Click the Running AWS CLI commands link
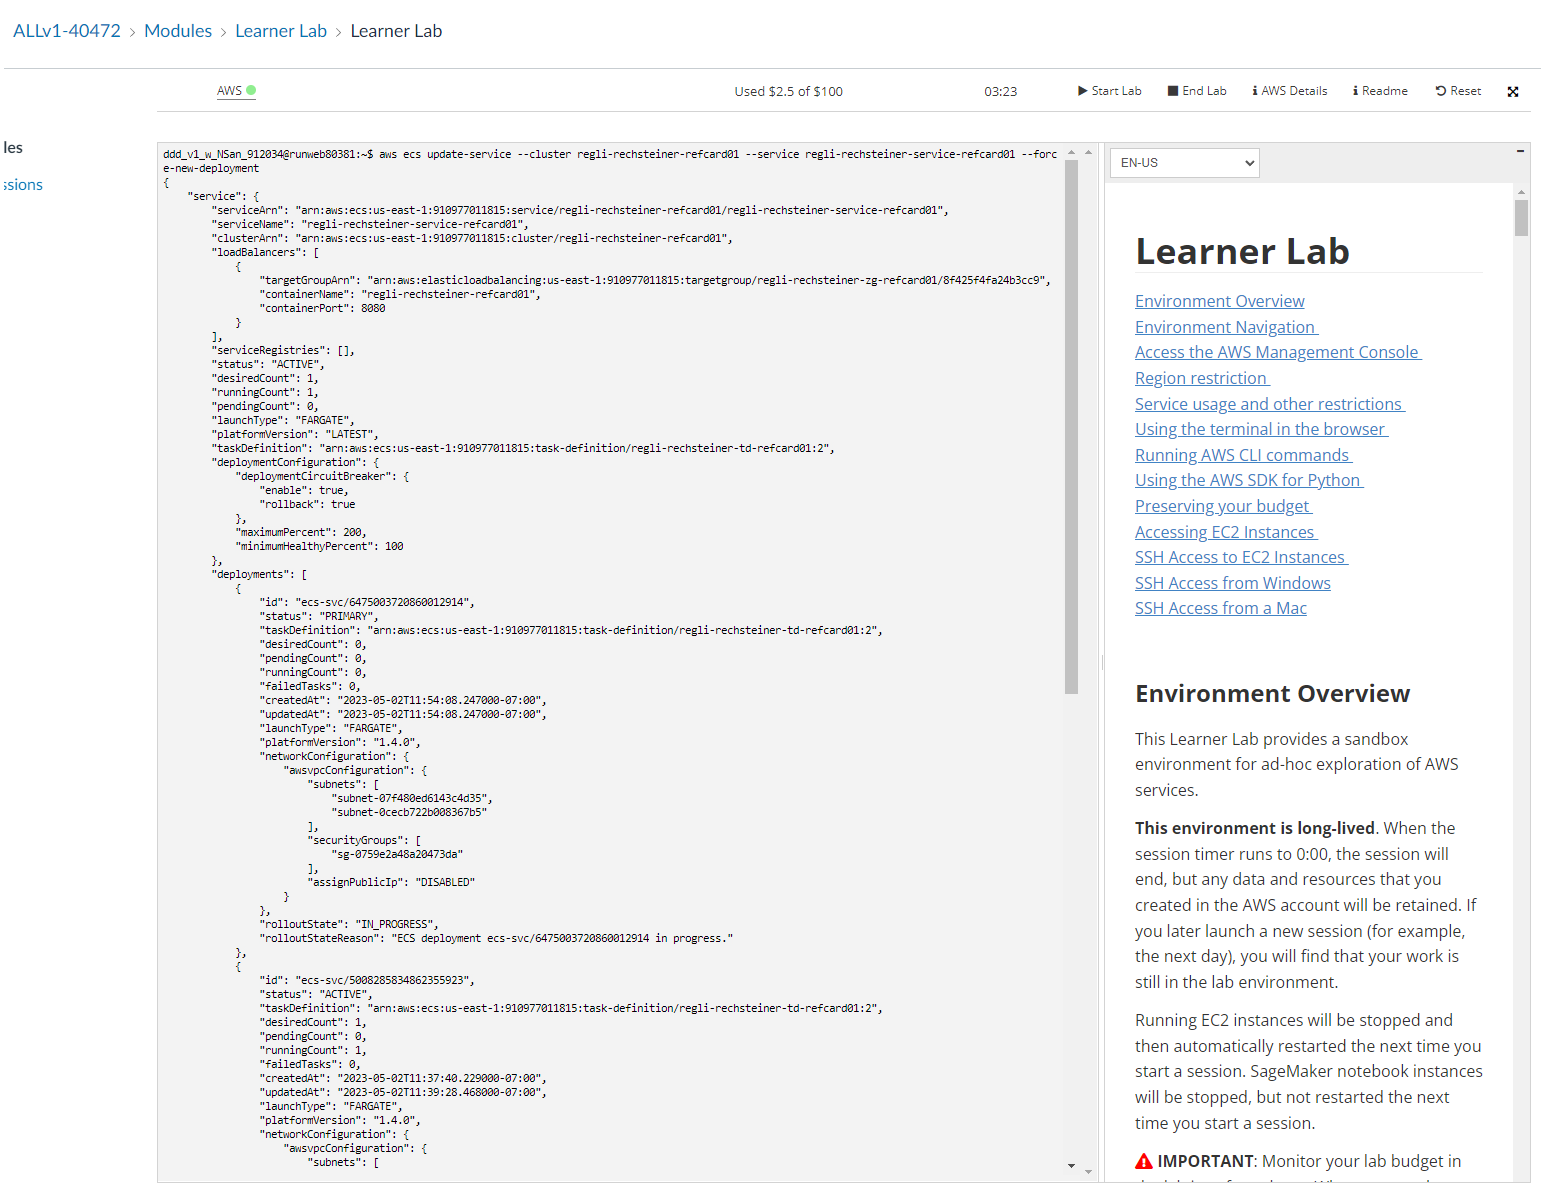This screenshot has width=1547, height=1202. point(1242,455)
